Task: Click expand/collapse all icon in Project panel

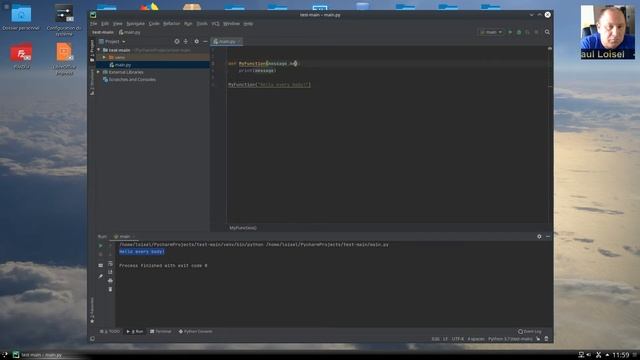Action: pyautogui.click(x=186, y=42)
